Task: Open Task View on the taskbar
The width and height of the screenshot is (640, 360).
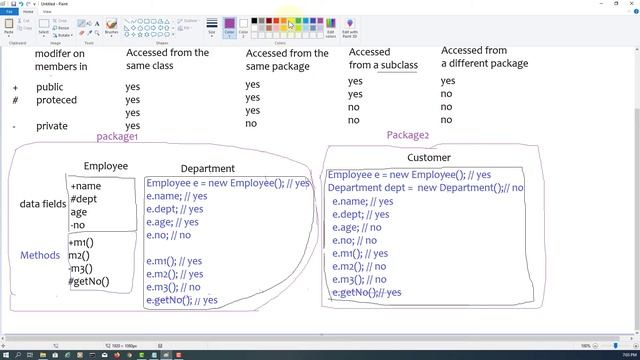Action: (30, 355)
